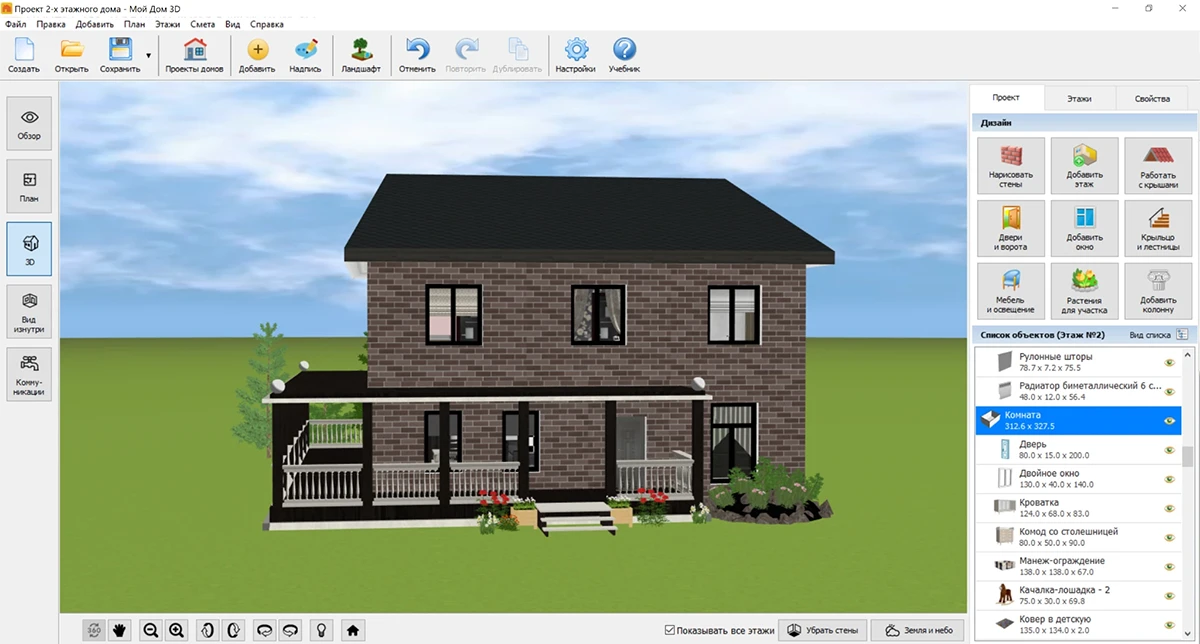Select Кроватка in object list
The image size is (1200, 644).
[x=1078, y=507]
